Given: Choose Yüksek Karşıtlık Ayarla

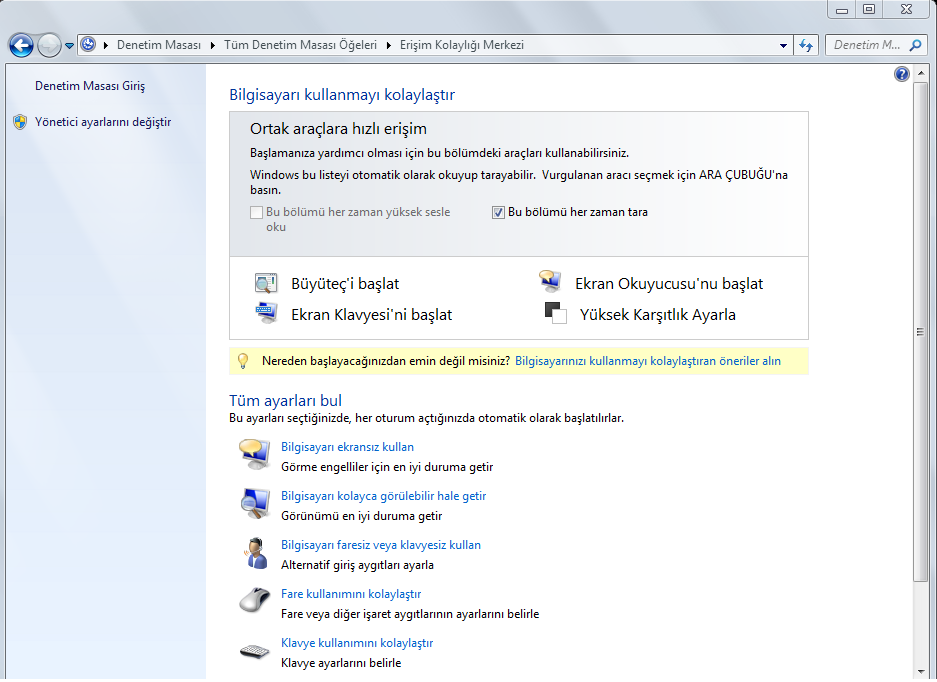Looking at the screenshot, I should click(657, 315).
